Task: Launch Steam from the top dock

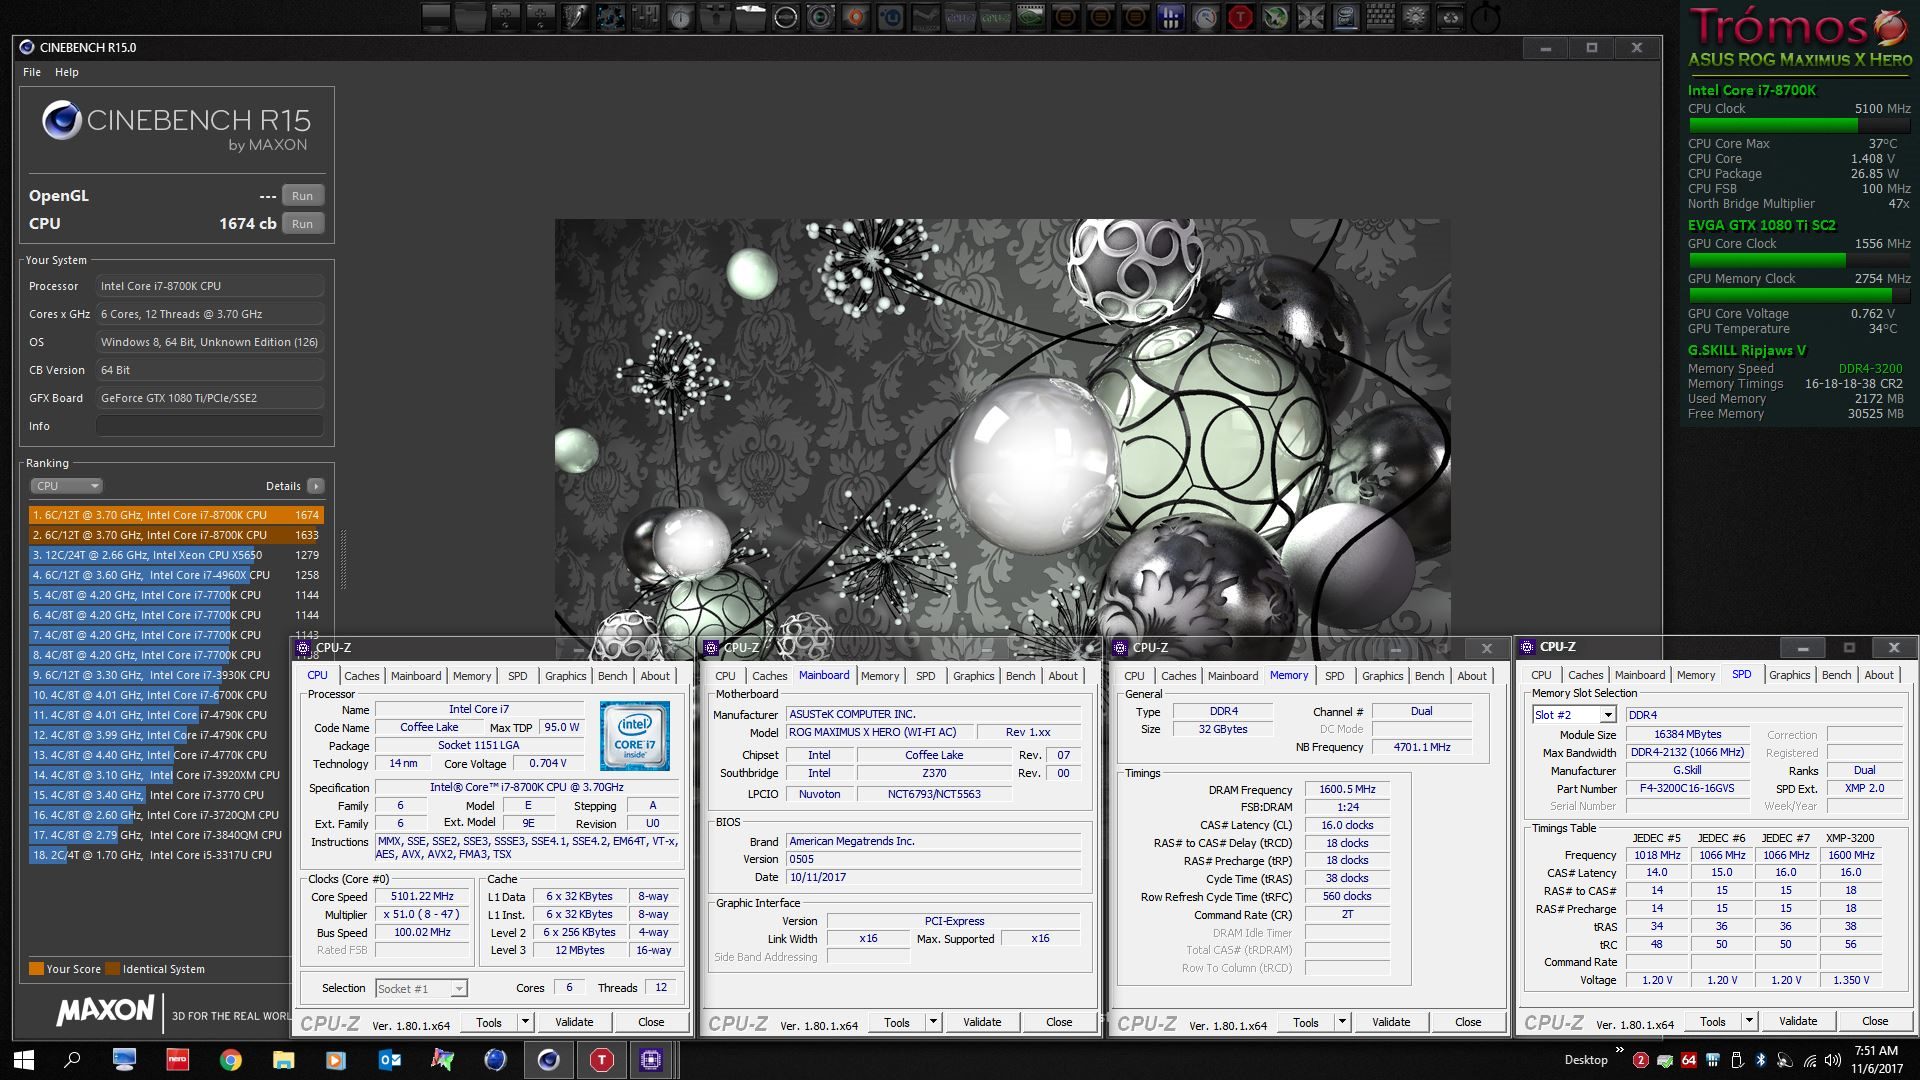Action: click(925, 17)
